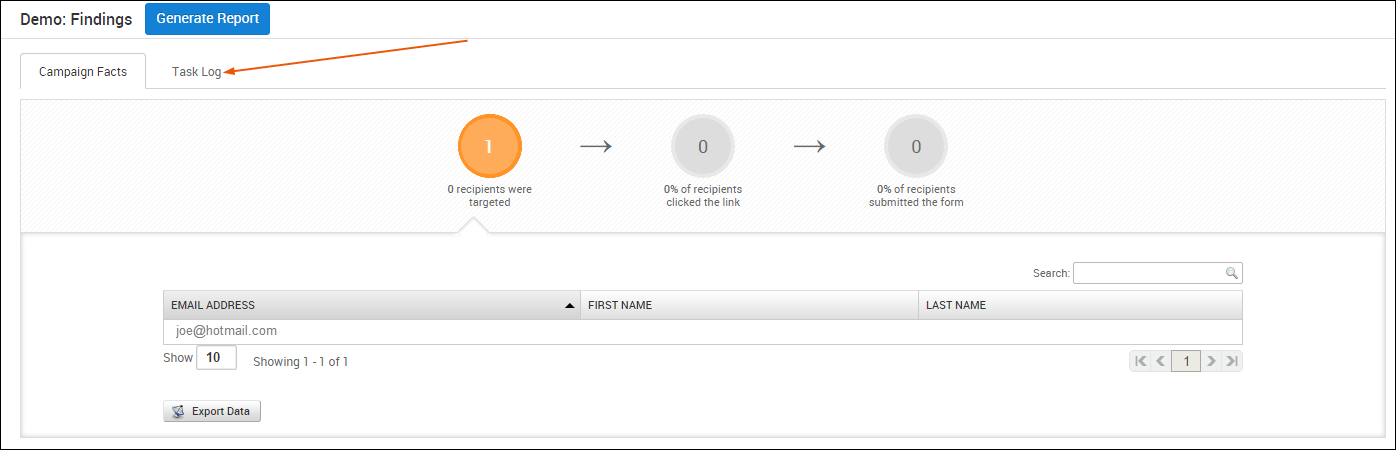This screenshot has height=450, width=1396.
Task: Focus the Search text field
Action: [1148, 273]
